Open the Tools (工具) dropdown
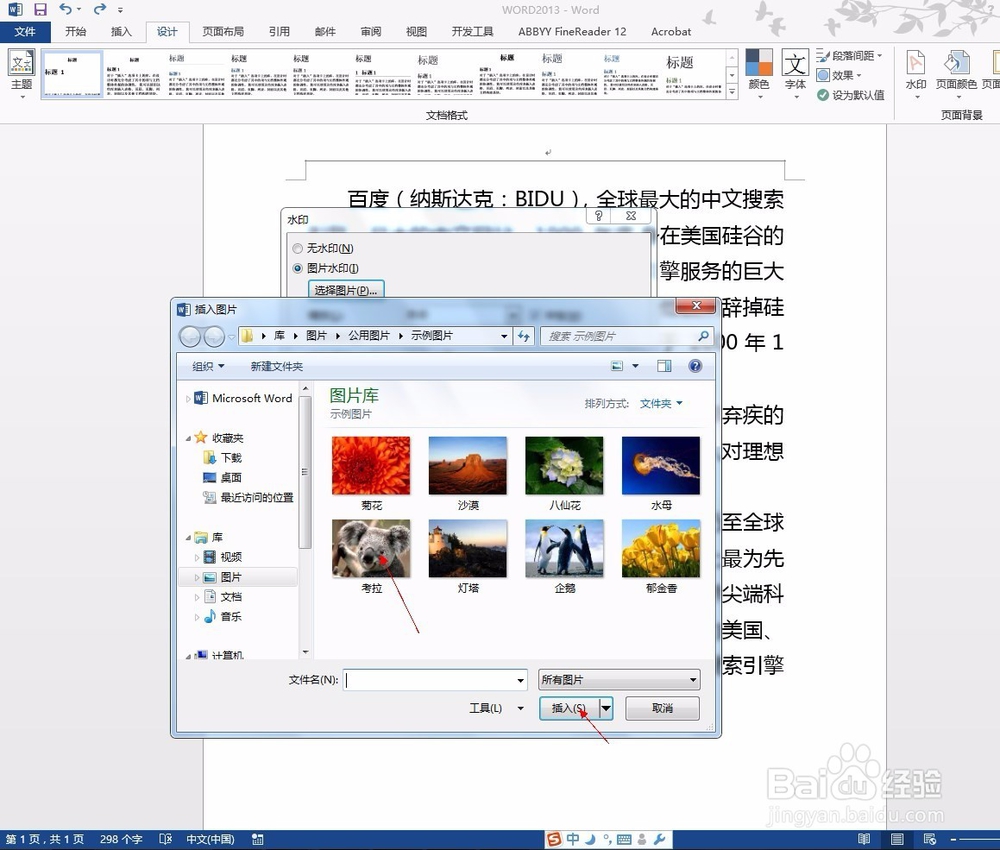 click(x=496, y=708)
